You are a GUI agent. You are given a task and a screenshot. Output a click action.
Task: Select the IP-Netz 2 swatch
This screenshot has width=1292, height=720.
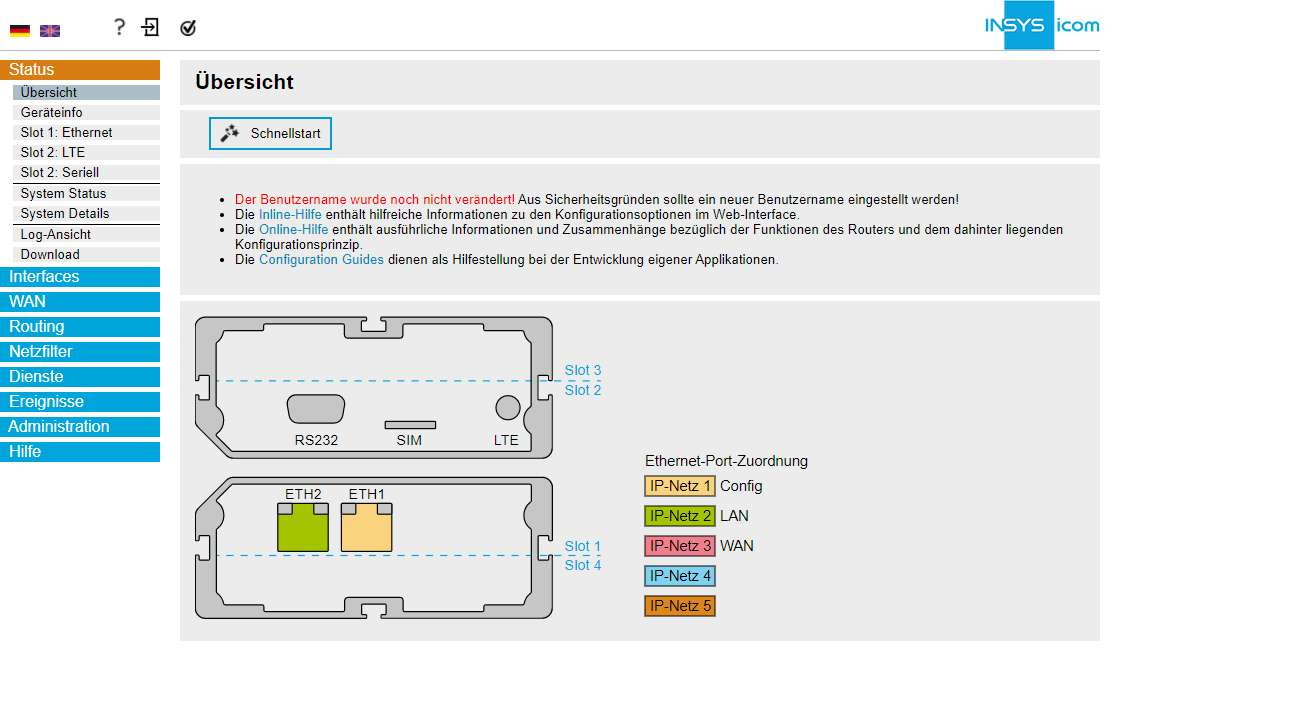[x=680, y=517]
